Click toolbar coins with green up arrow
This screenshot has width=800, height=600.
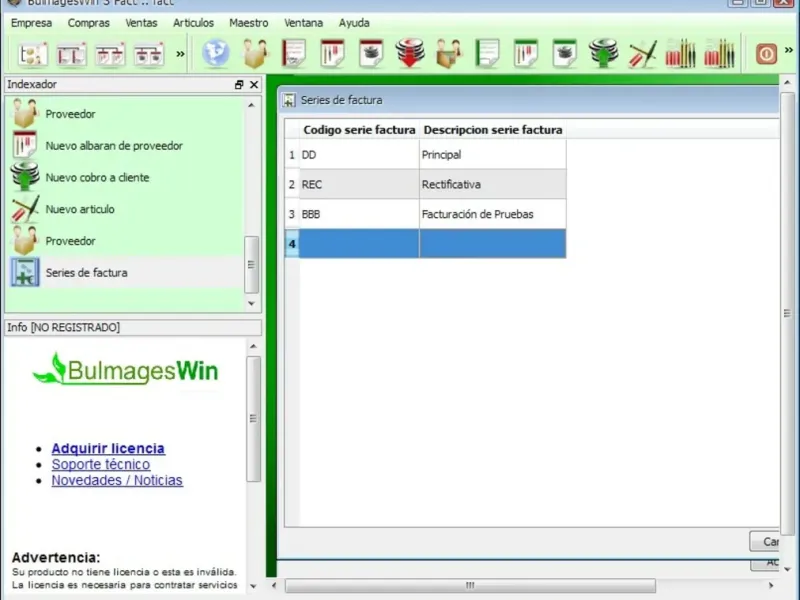[604, 54]
